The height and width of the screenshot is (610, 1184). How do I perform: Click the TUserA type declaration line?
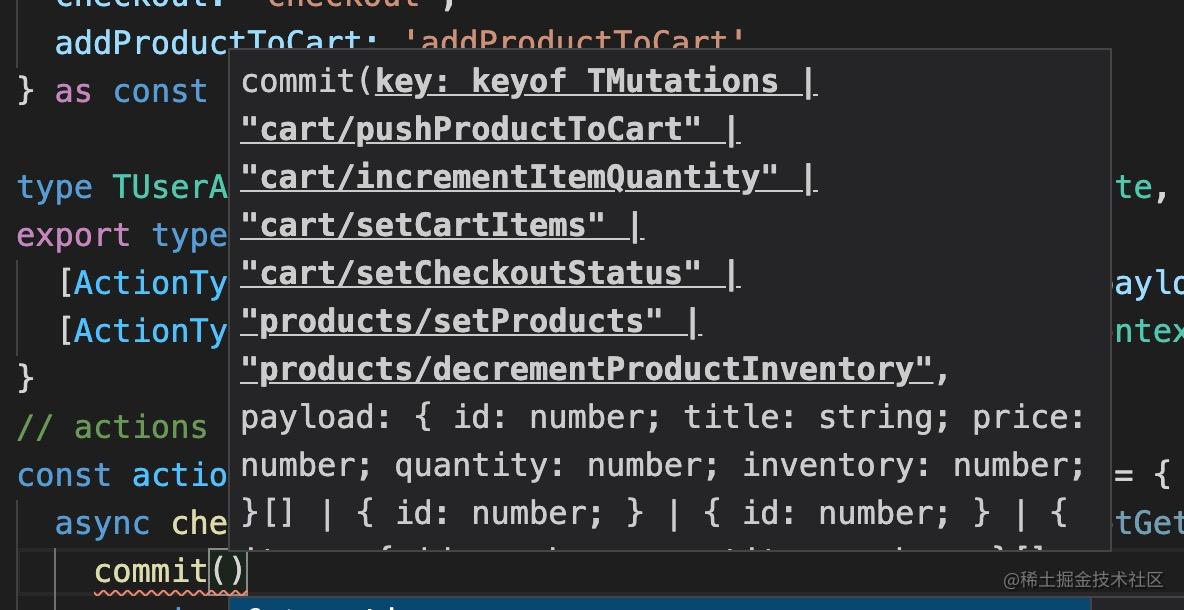(123, 187)
